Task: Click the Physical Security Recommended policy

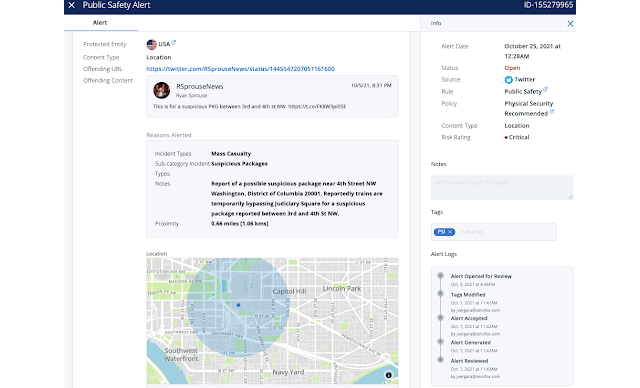Action: (529, 109)
